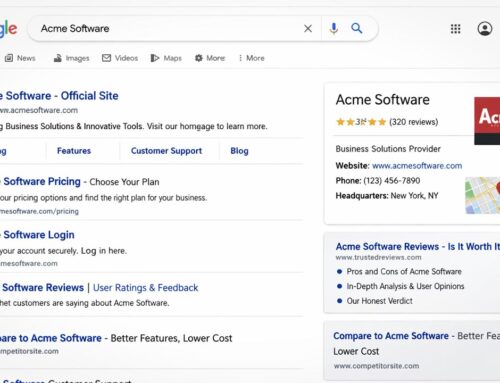500x383 pixels.
Task: Click the Acme Software knowledge panel title
Action: 383,100
